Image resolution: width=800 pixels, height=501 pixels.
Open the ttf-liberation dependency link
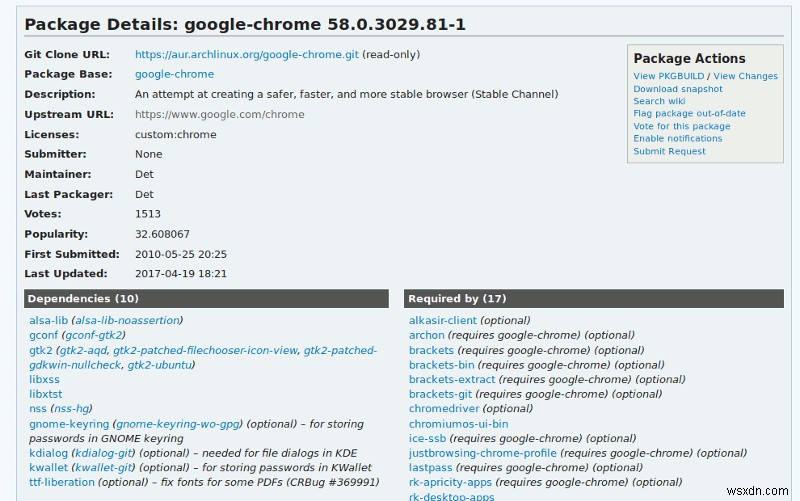tap(62, 482)
